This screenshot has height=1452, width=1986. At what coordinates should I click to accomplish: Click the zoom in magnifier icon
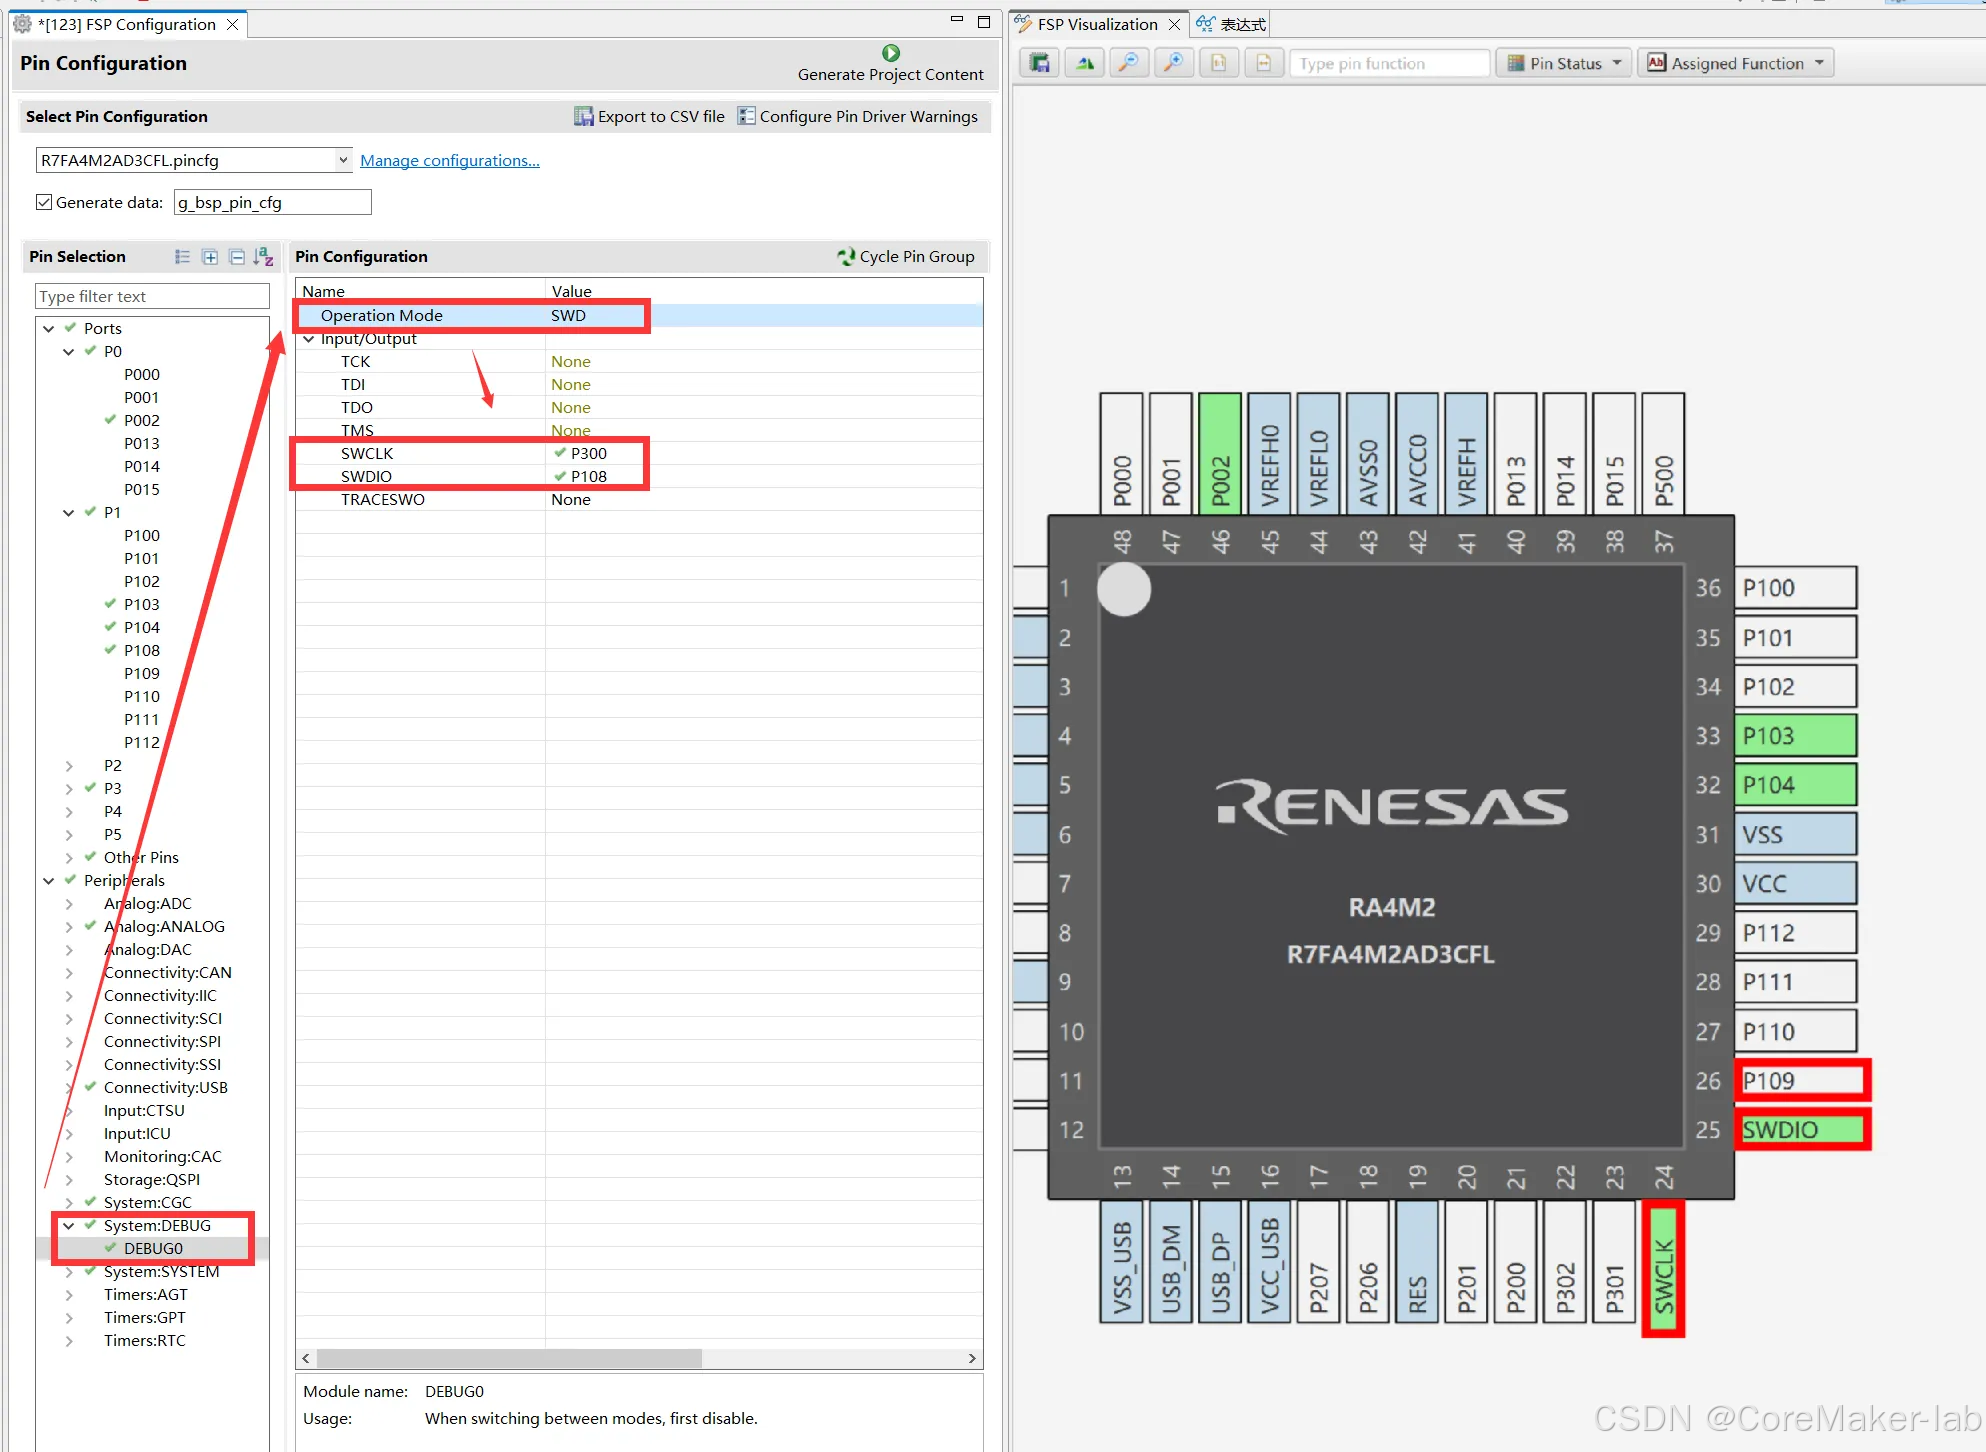1174,63
